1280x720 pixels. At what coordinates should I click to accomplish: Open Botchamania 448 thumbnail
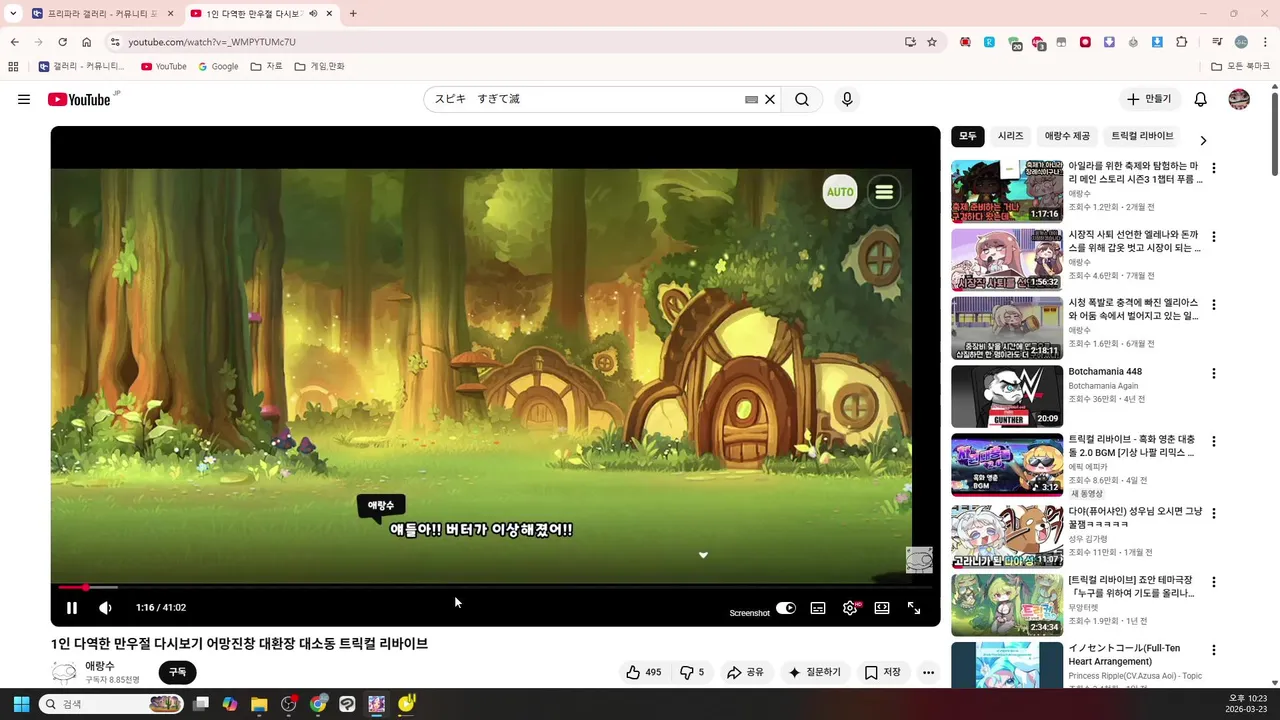(1007, 396)
